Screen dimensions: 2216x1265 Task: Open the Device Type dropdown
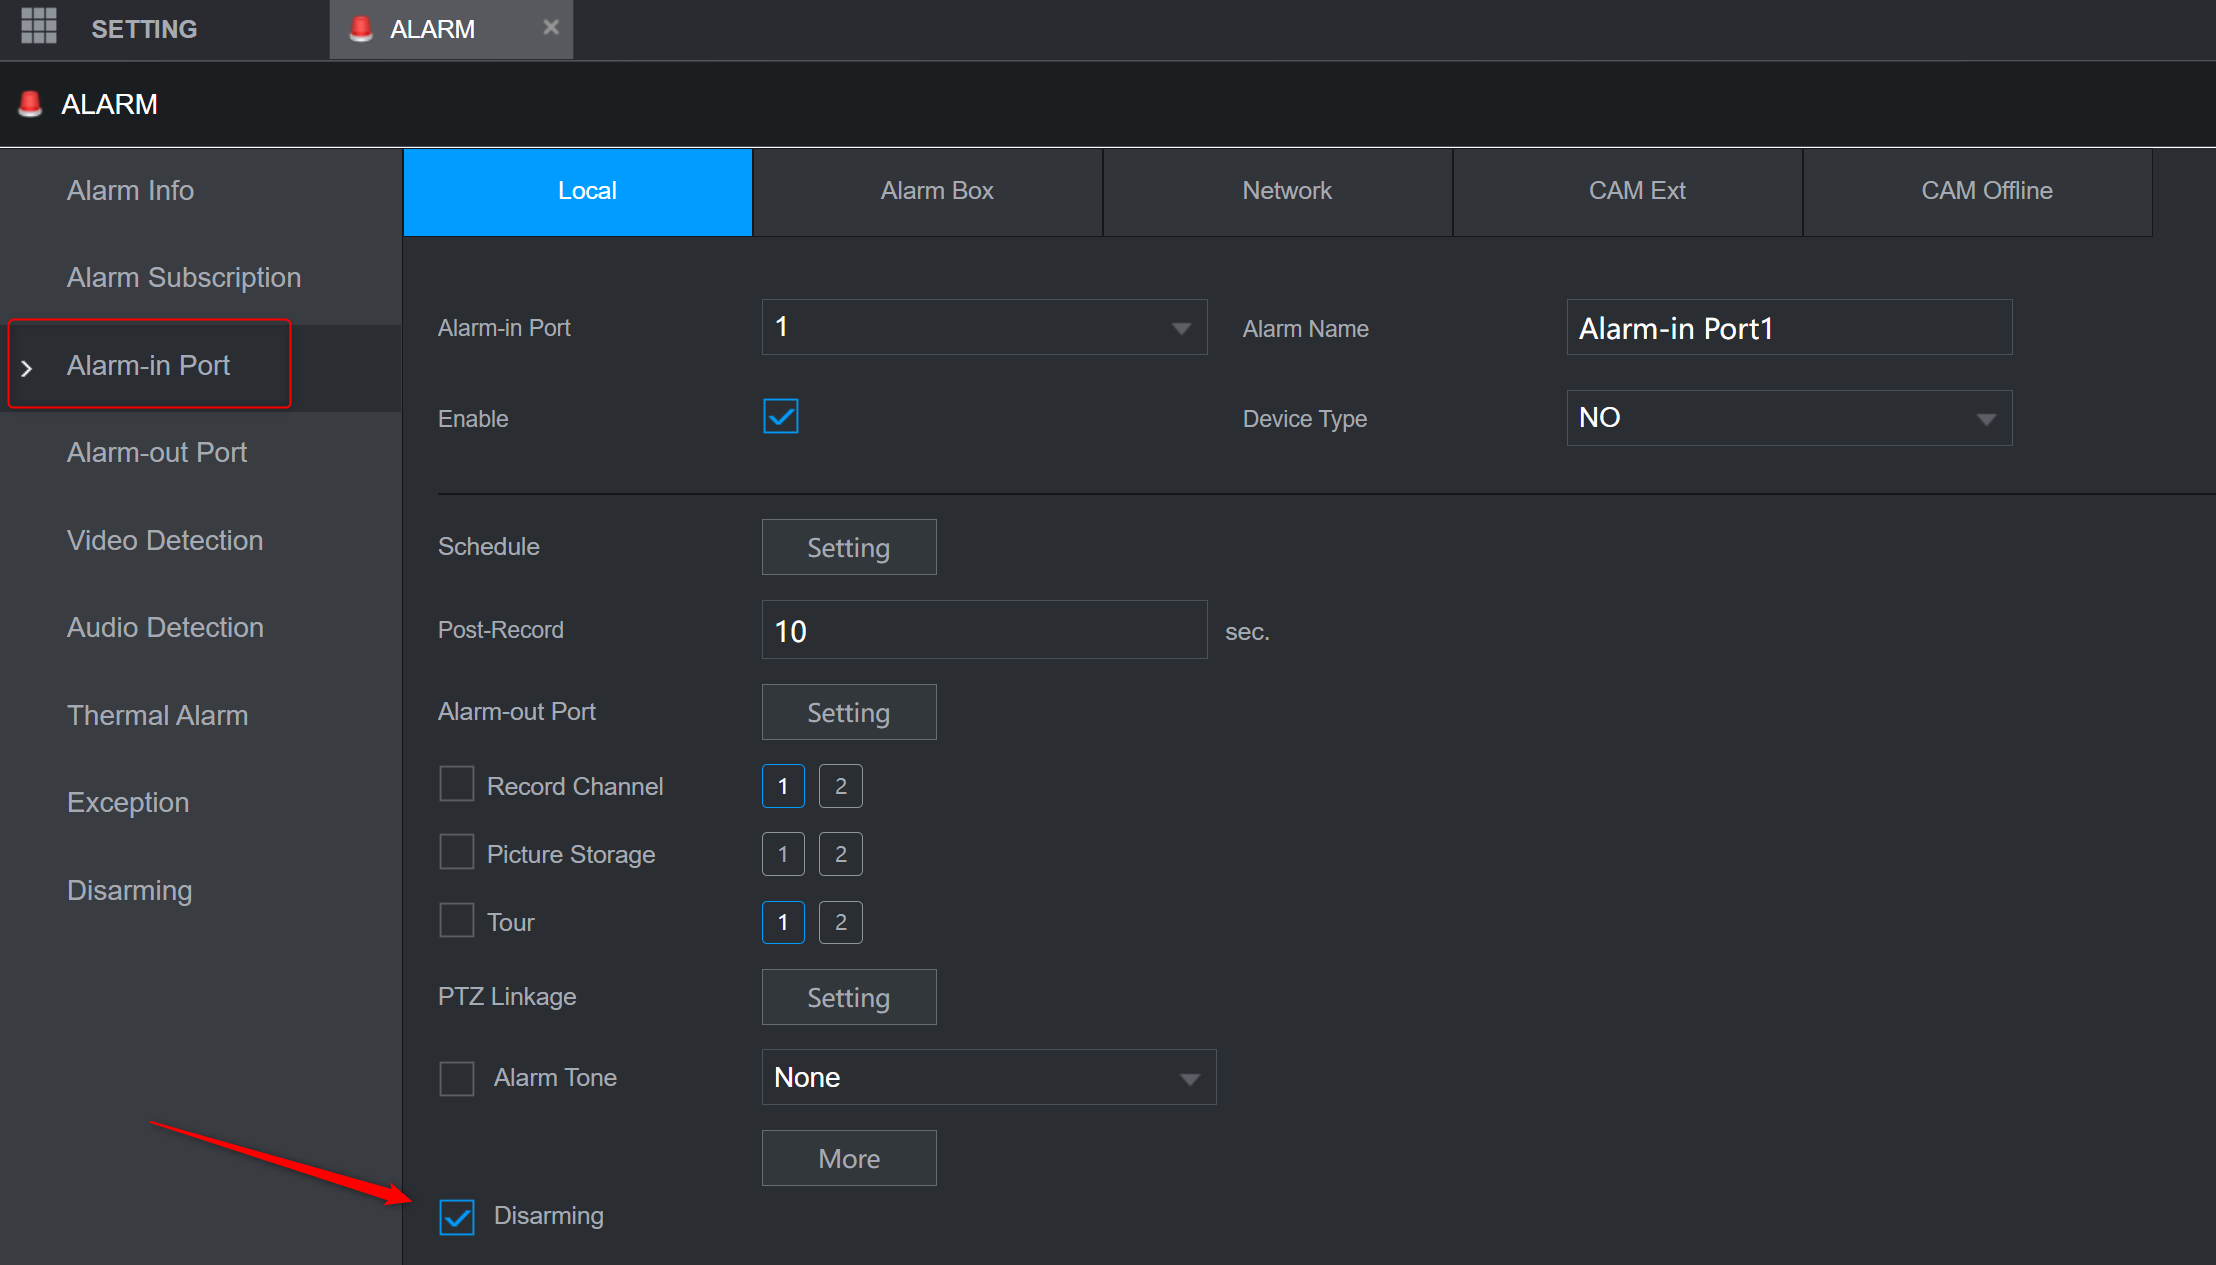[1789, 418]
